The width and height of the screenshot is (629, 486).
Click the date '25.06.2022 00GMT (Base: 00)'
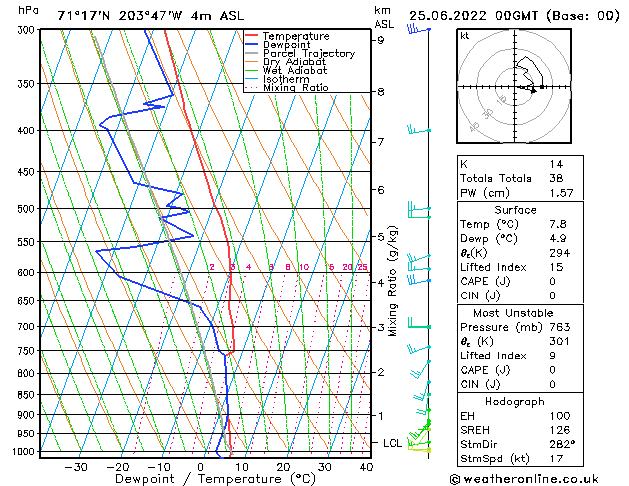[x=514, y=16]
